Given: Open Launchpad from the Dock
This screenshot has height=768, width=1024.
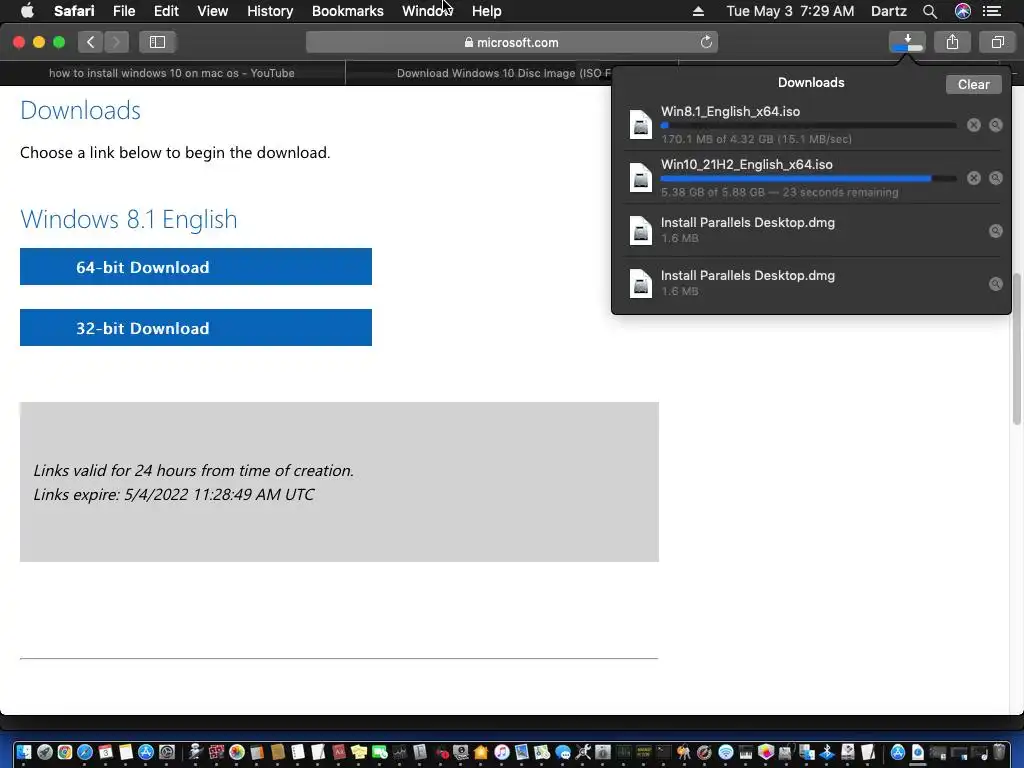Looking at the screenshot, I should [44, 752].
